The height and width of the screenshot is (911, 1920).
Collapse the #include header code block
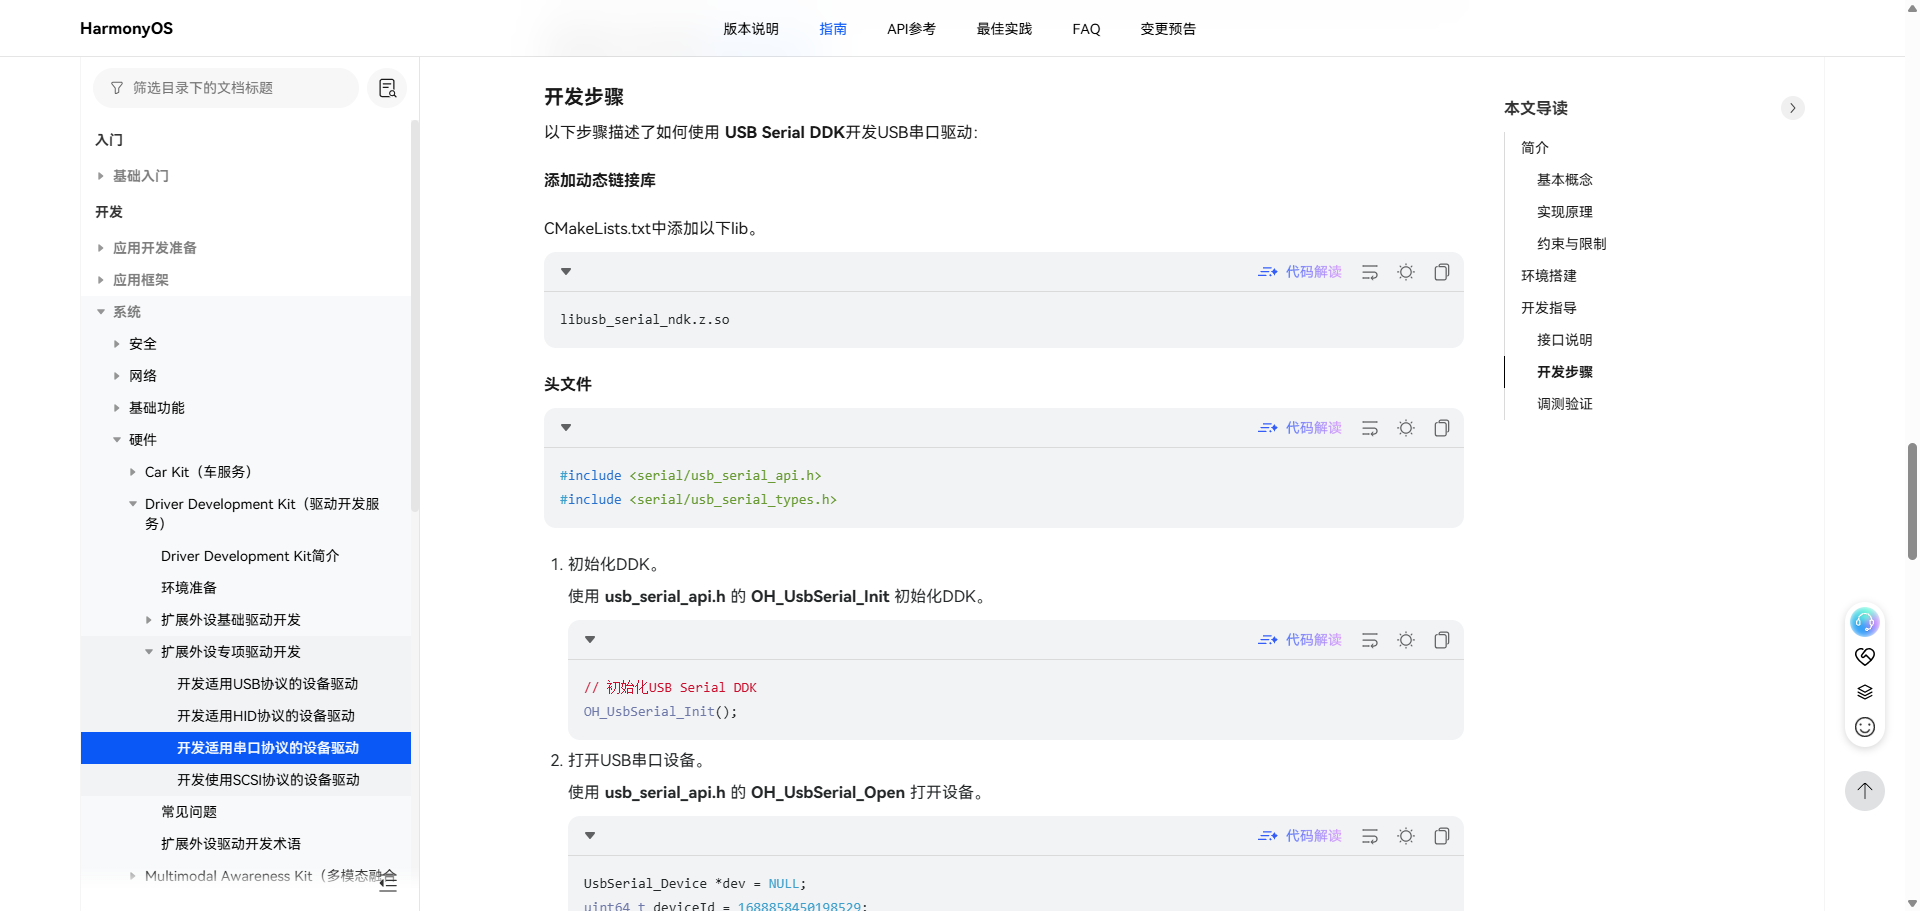[566, 428]
